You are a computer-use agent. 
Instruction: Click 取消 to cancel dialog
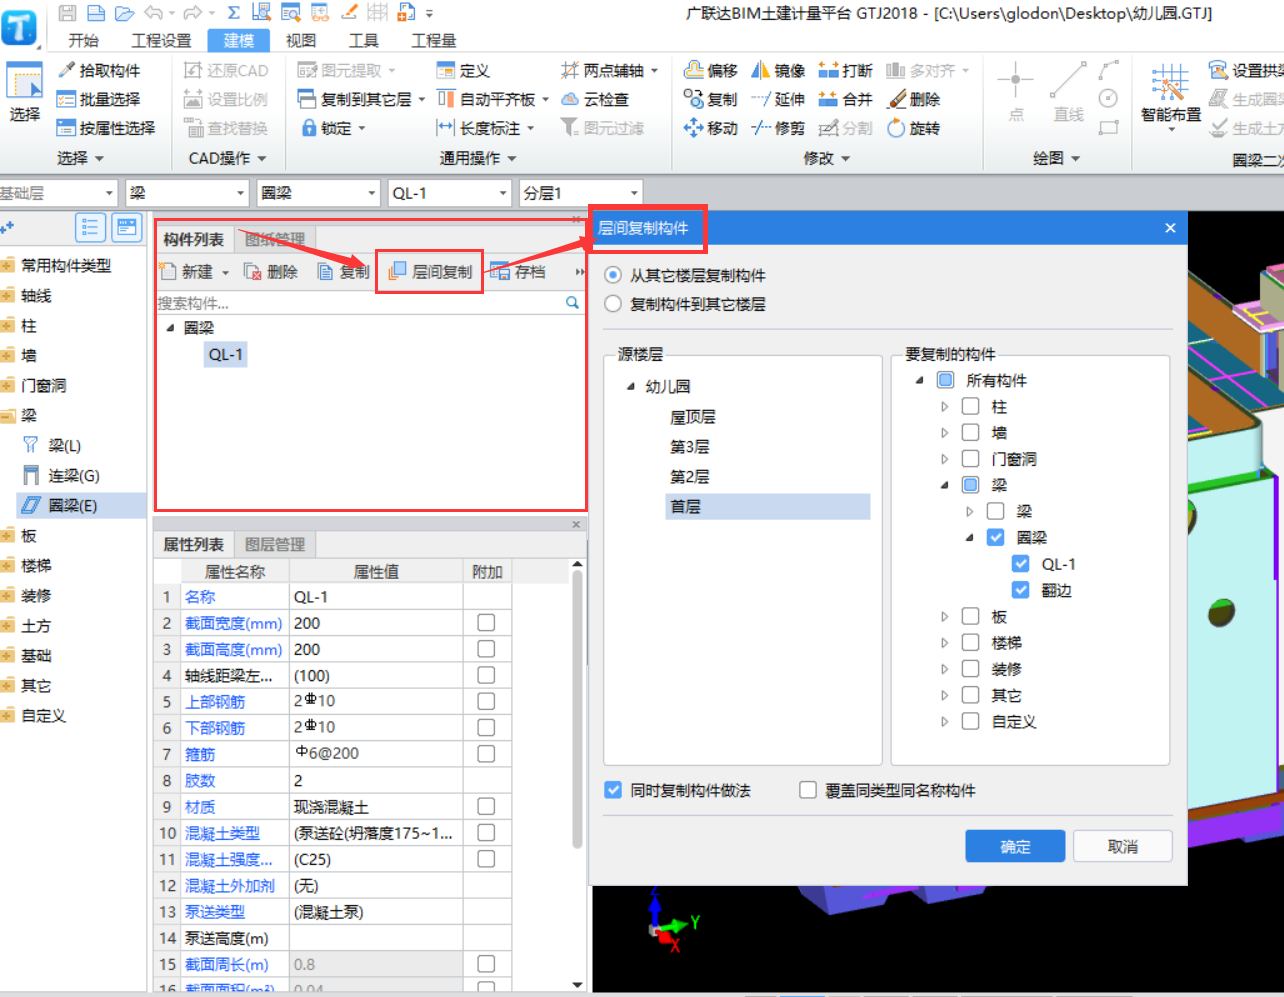[1123, 846]
